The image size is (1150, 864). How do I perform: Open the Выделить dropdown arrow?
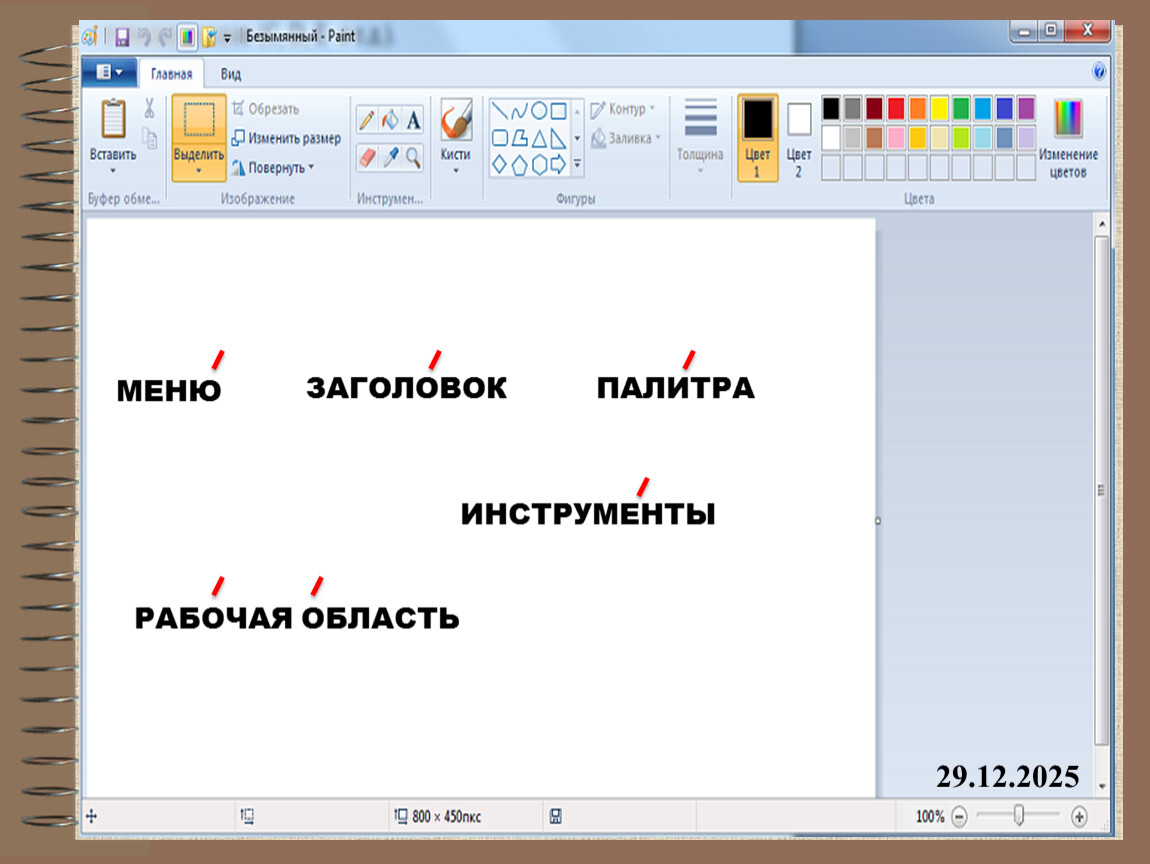(198, 171)
